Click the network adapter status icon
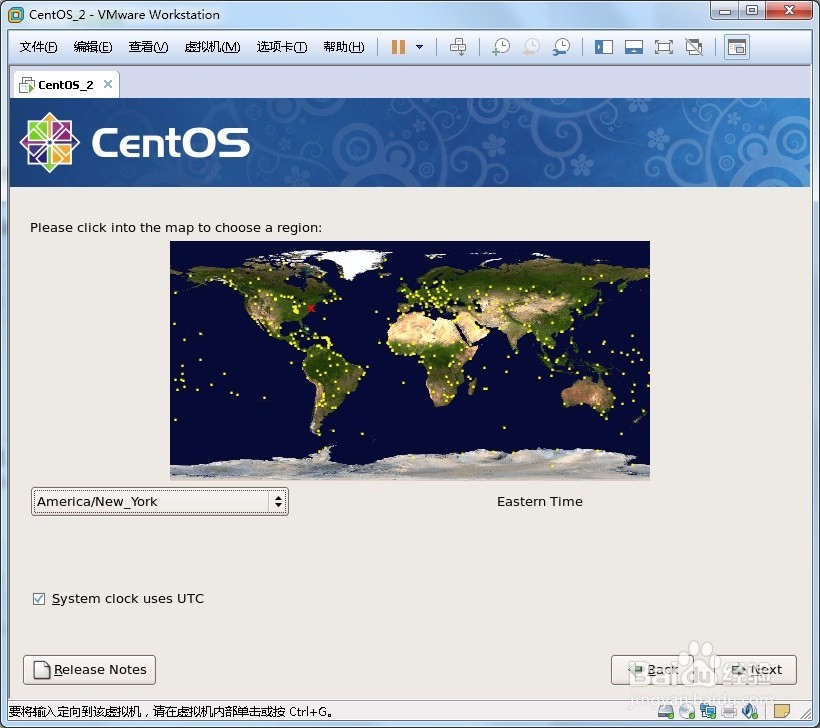Image resolution: width=820 pixels, height=728 pixels. (708, 712)
